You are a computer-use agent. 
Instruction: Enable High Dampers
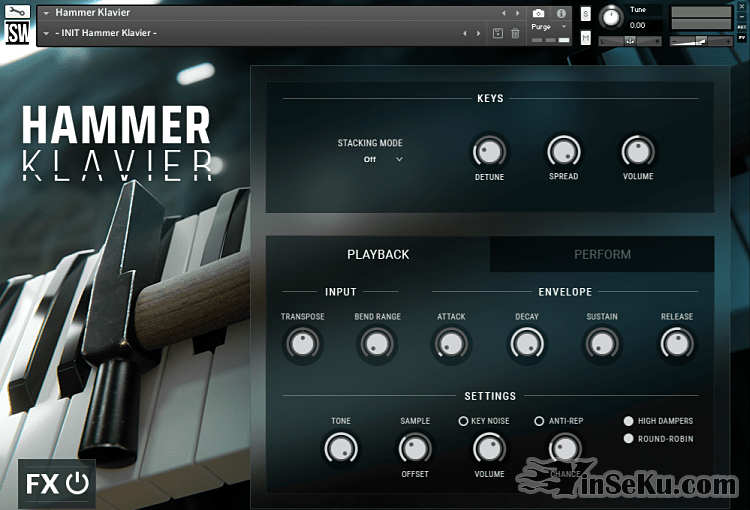click(x=628, y=421)
